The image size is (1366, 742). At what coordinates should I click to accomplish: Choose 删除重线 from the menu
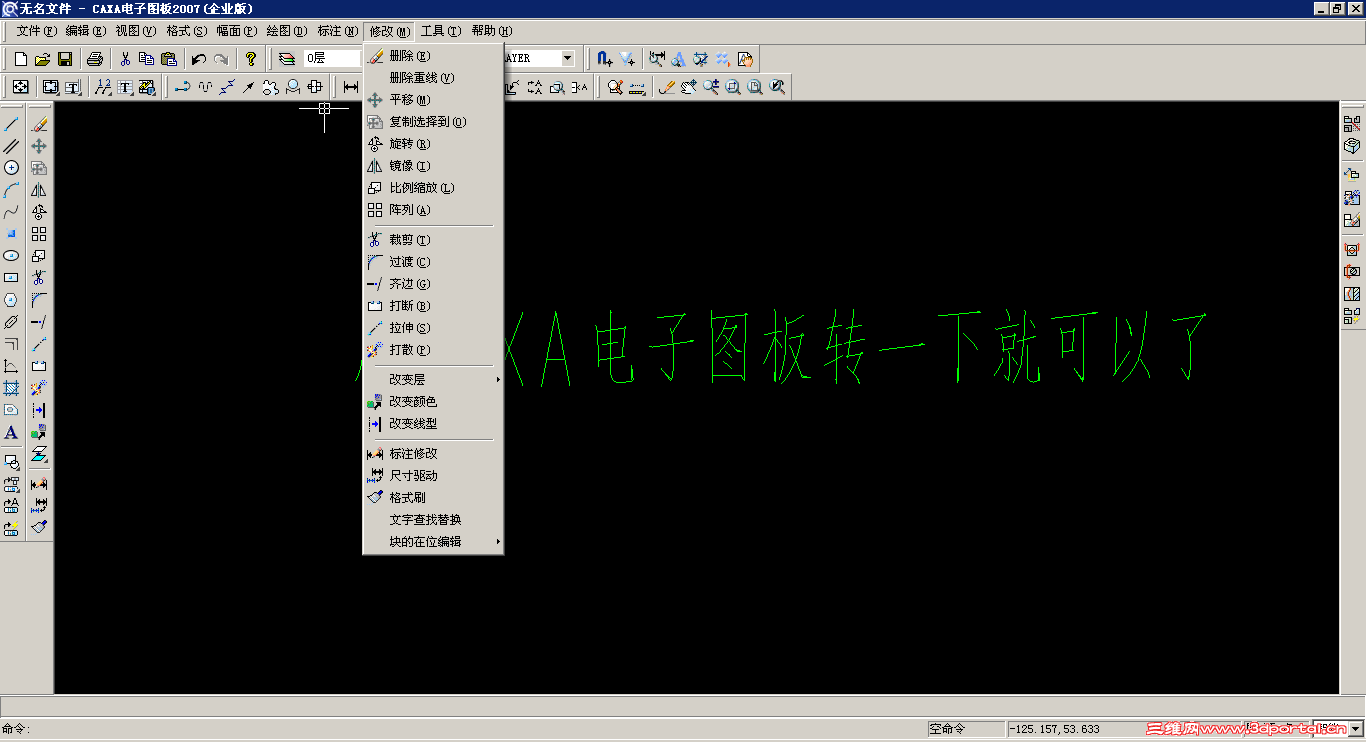coord(433,78)
